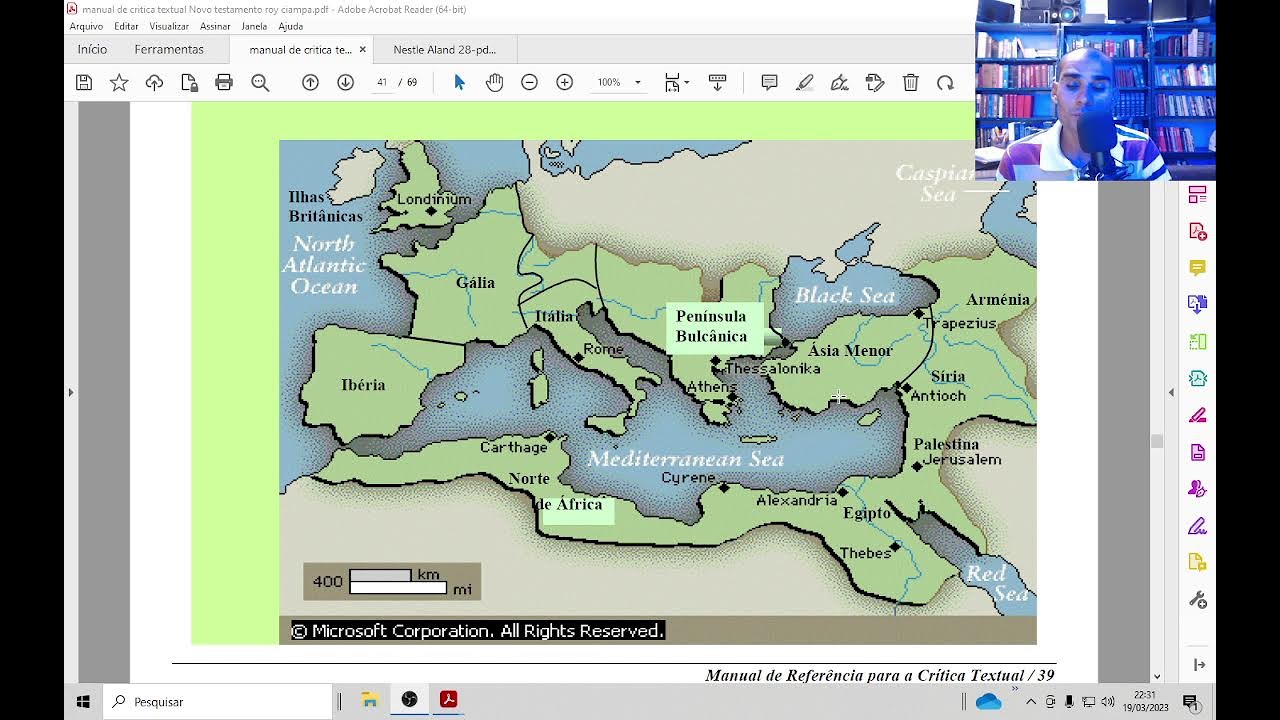Delete page with the trash can icon
The image size is (1280, 720).
pos(910,82)
